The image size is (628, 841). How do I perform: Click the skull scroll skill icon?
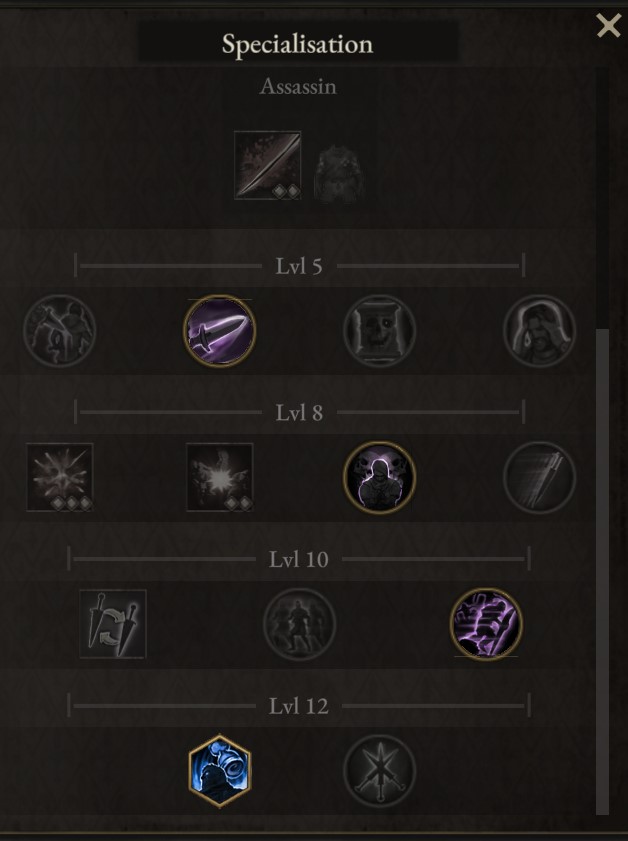(379, 330)
